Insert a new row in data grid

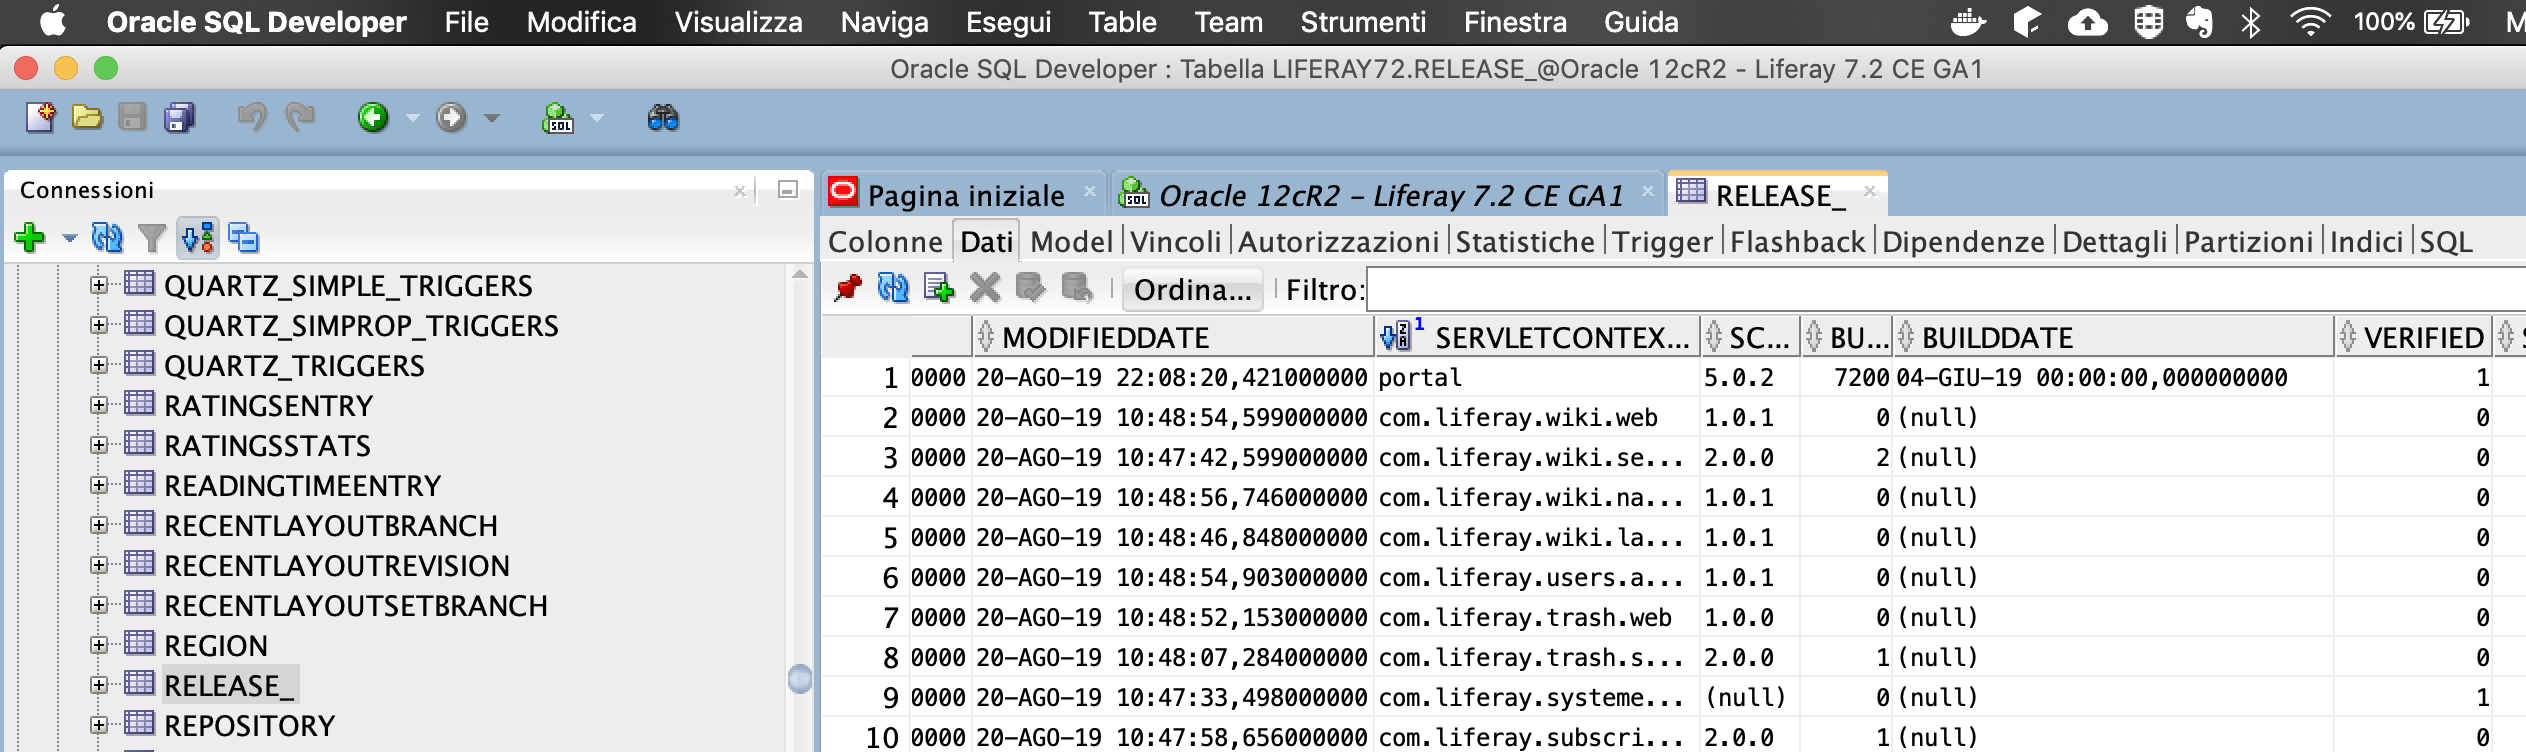pos(938,288)
